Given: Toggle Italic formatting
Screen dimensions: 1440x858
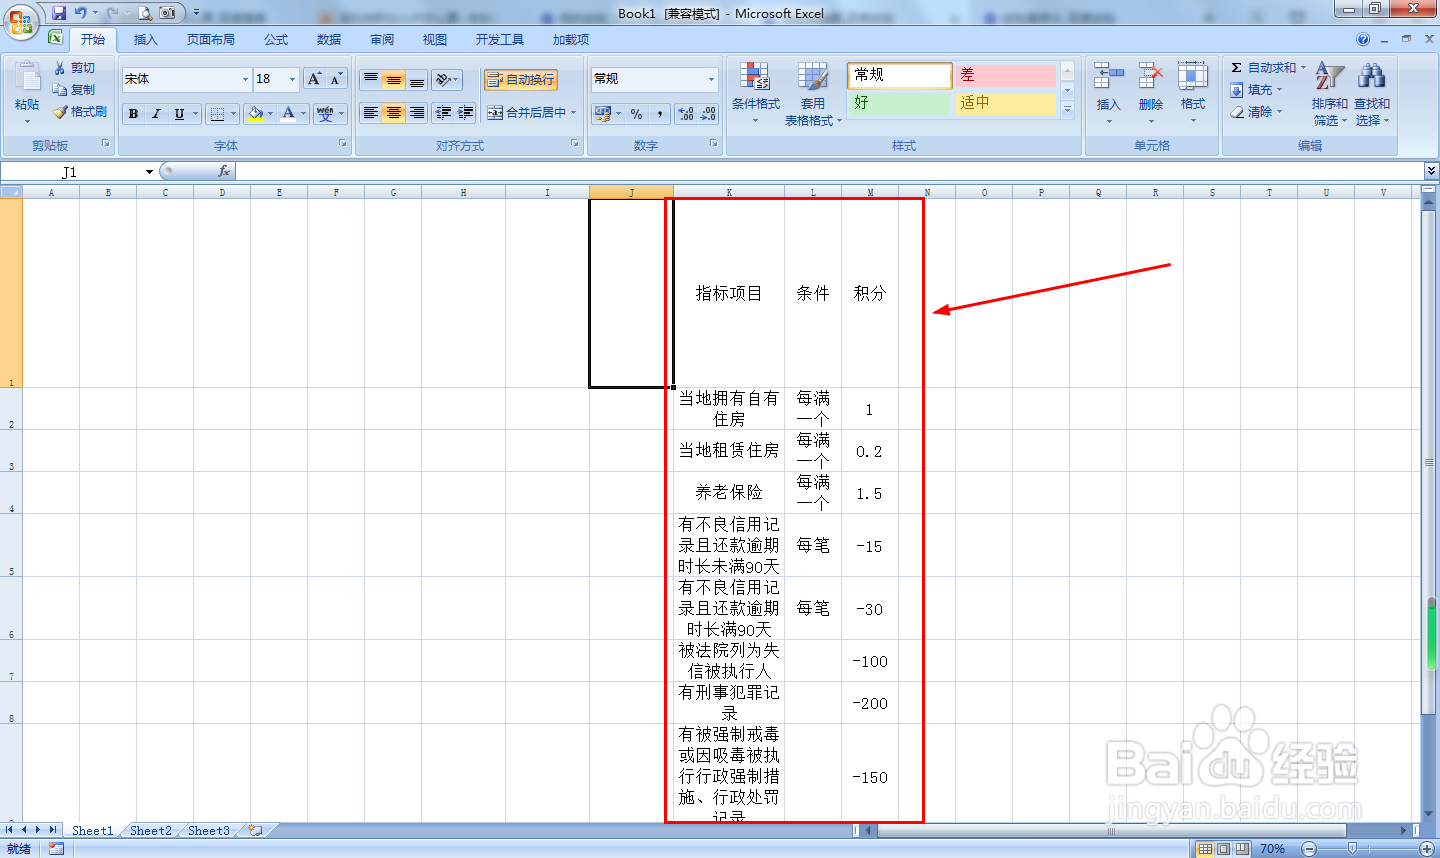Looking at the screenshot, I should pyautogui.click(x=156, y=114).
